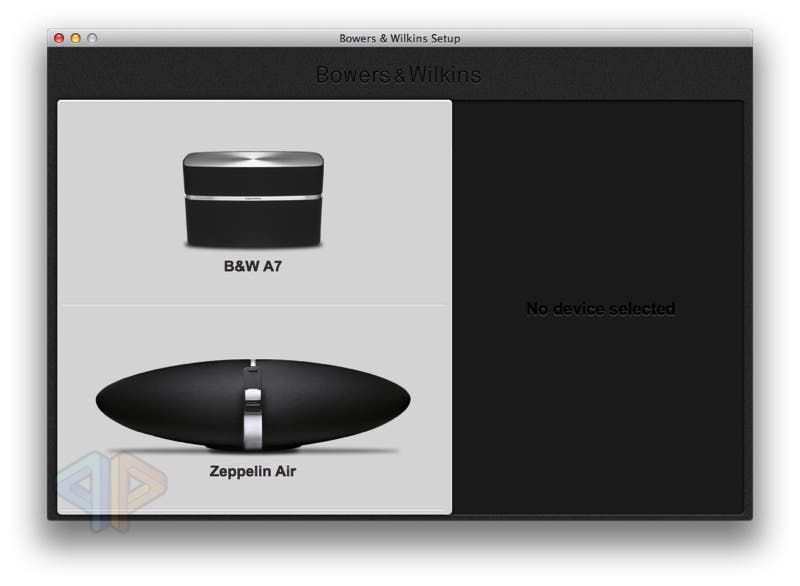Close the Bowers & Wilkins Setup window
800x586 pixels.
pyautogui.click(x=59, y=38)
